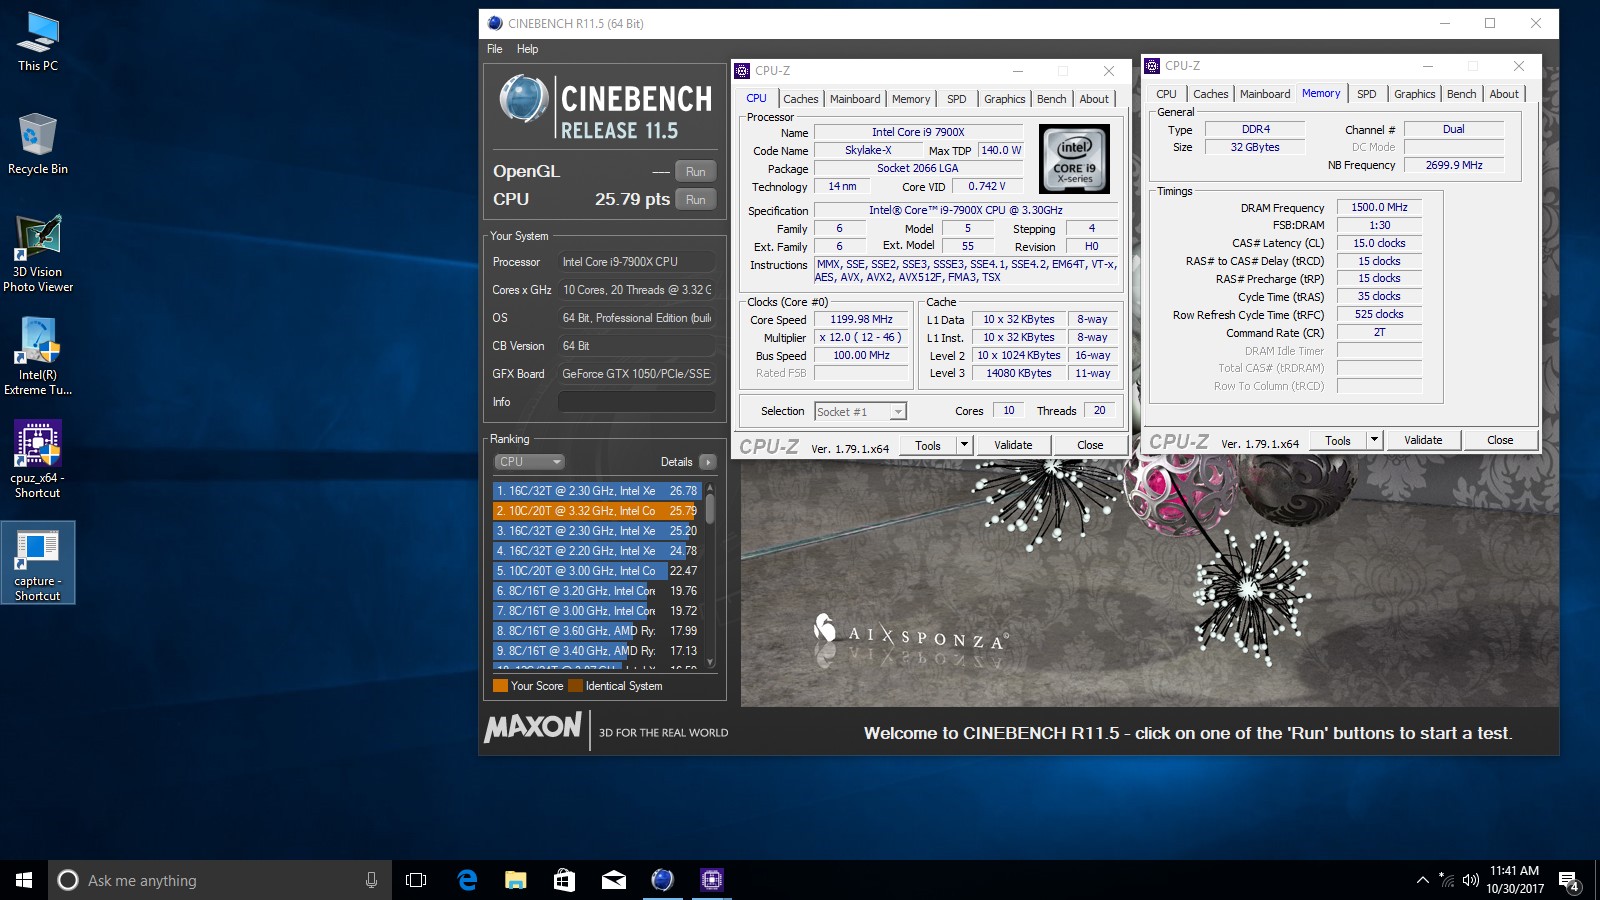Run the OpenGL benchmark
The height and width of the screenshot is (900, 1600).
pyautogui.click(x=696, y=171)
